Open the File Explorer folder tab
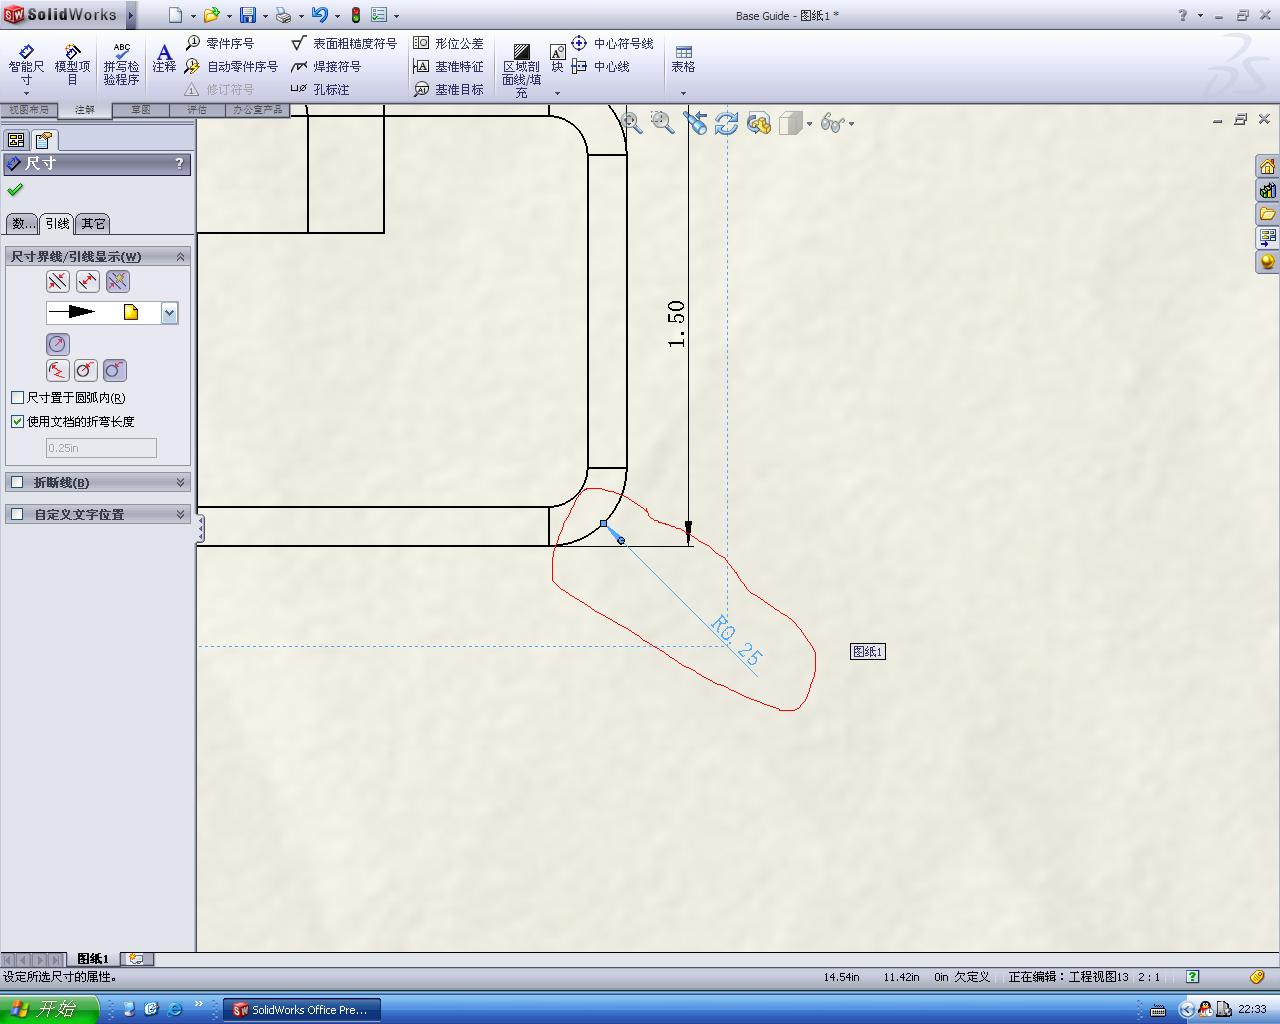Screen dimensions: 1280x1024 point(1268,214)
